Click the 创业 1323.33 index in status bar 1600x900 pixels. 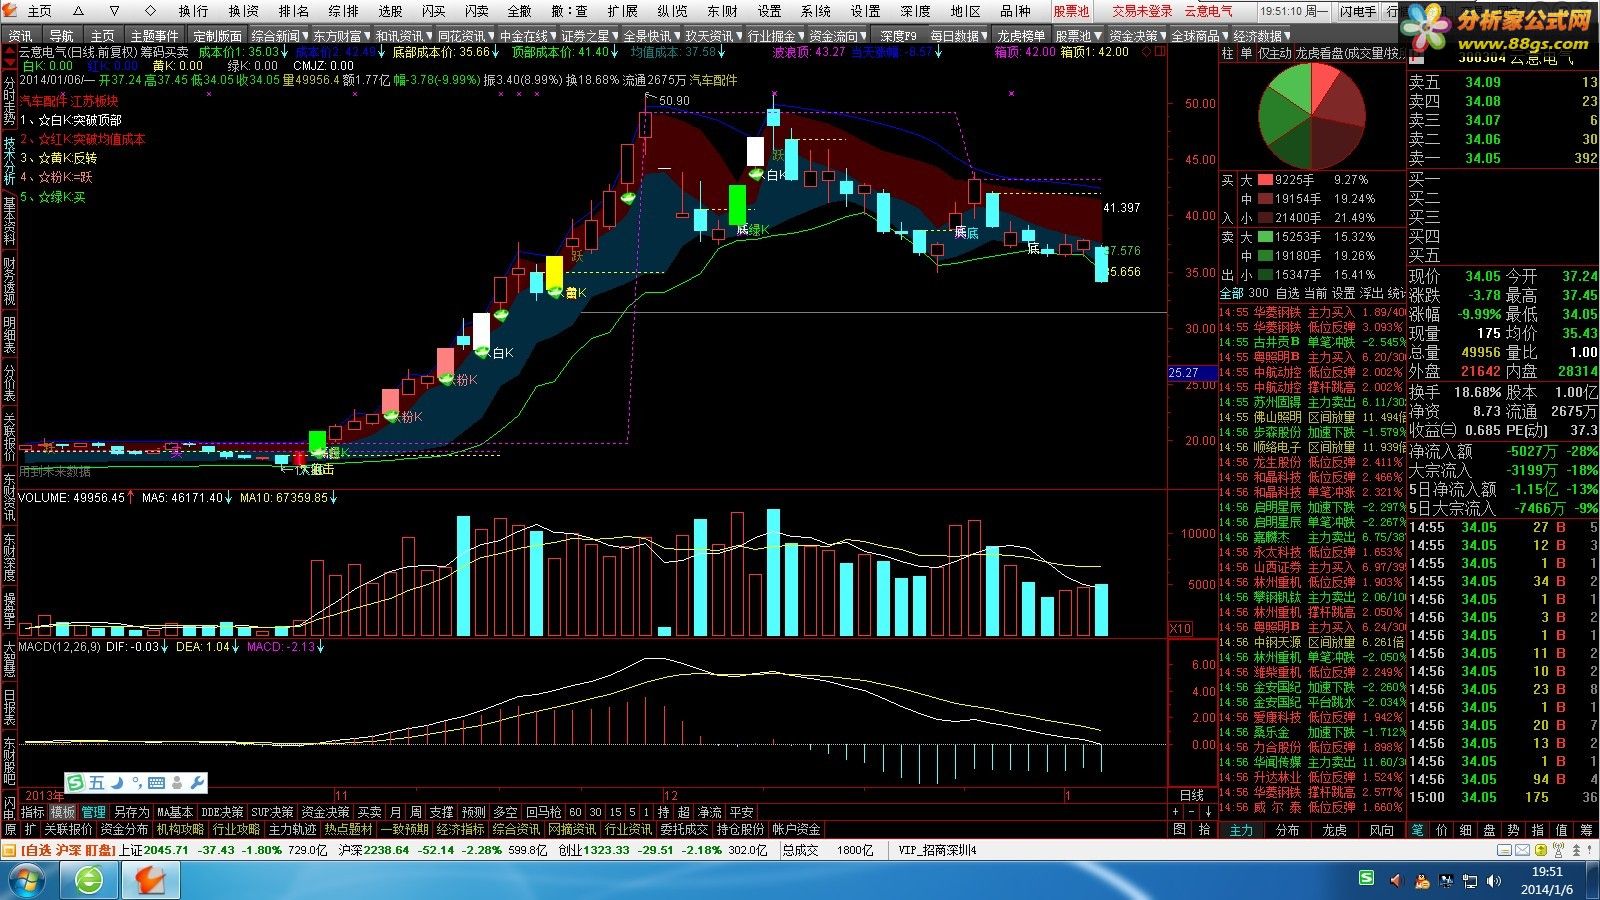[594, 850]
